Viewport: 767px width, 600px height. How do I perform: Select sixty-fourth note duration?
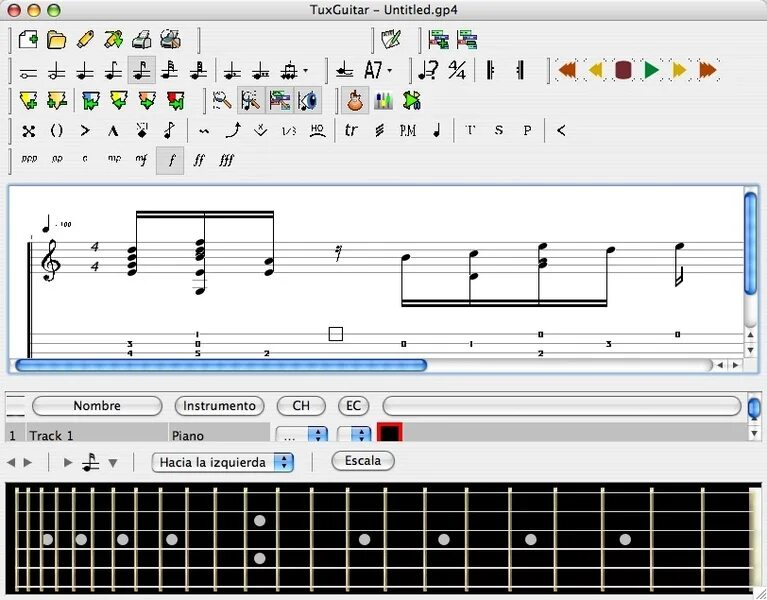198,71
